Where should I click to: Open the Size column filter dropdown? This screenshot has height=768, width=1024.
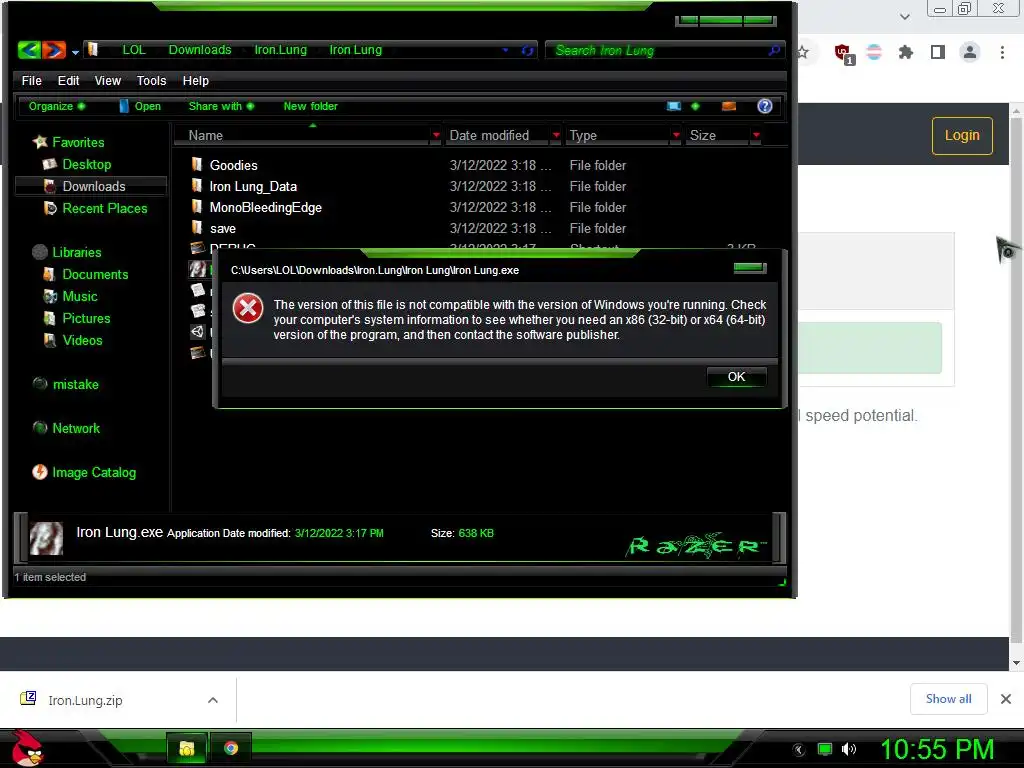[756, 135]
